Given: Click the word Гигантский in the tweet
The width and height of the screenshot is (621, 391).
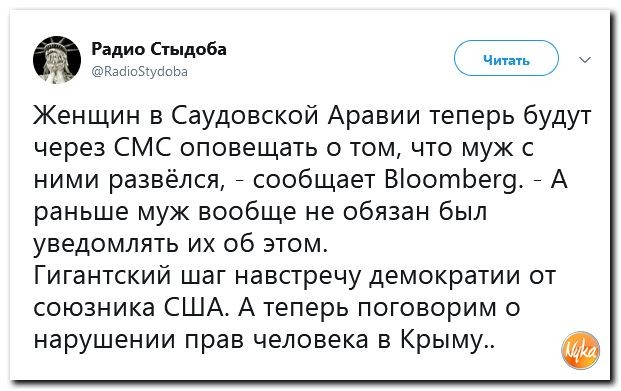Looking at the screenshot, I should (x=103, y=276).
